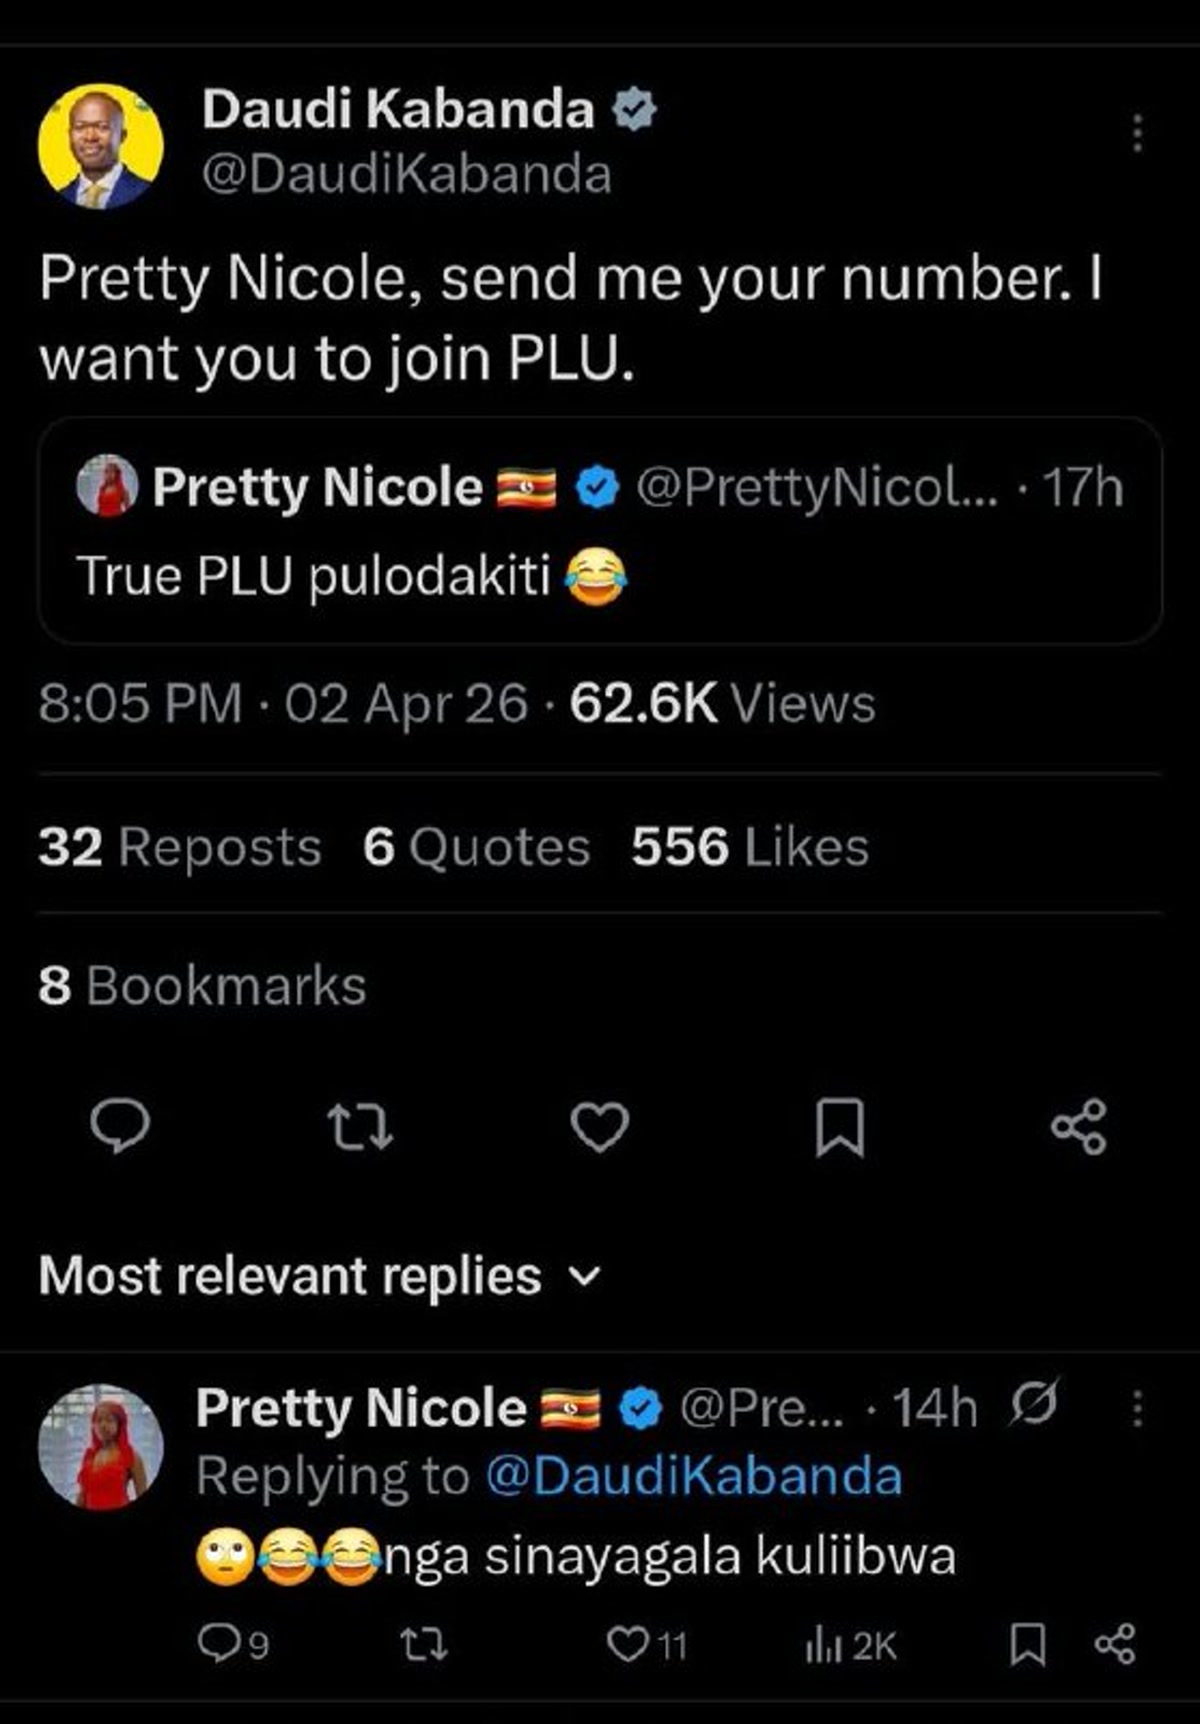The image size is (1200, 1724).
Task: Repost the main tweet
Action: point(360,1127)
